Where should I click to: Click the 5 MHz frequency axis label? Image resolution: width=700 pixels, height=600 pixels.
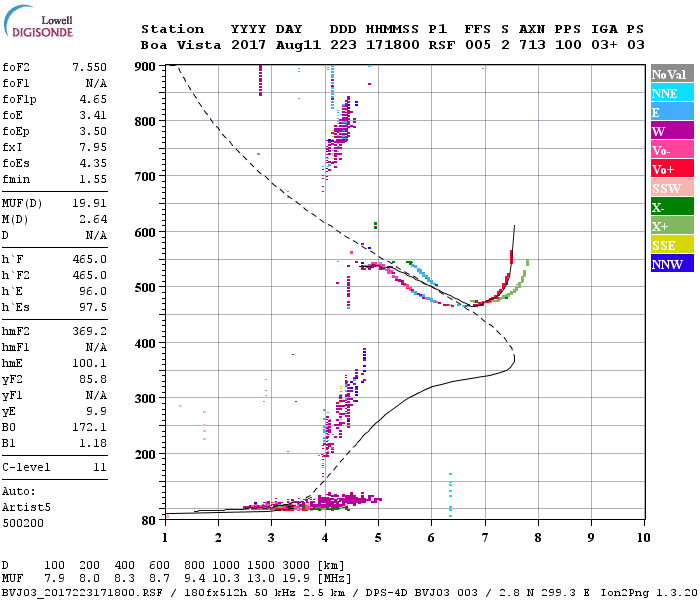coord(378,538)
